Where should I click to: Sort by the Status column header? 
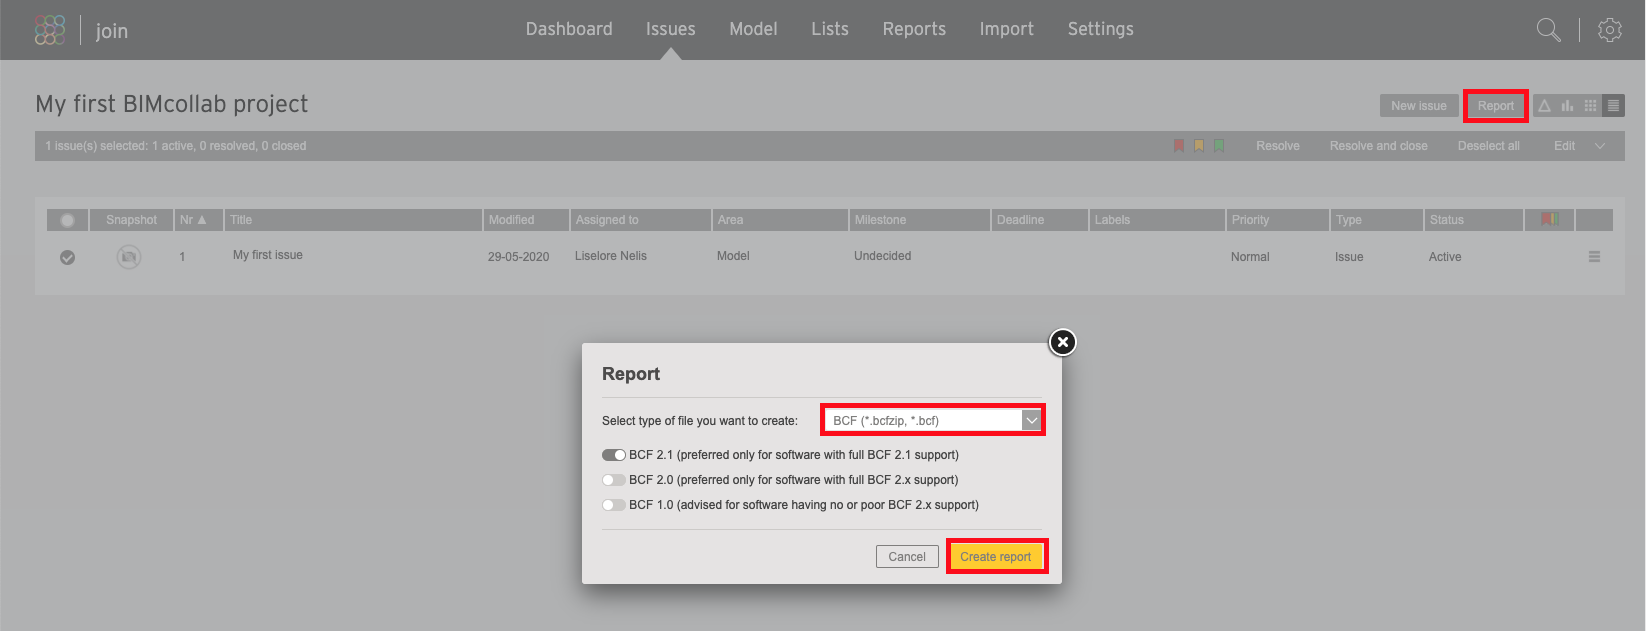point(1474,220)
